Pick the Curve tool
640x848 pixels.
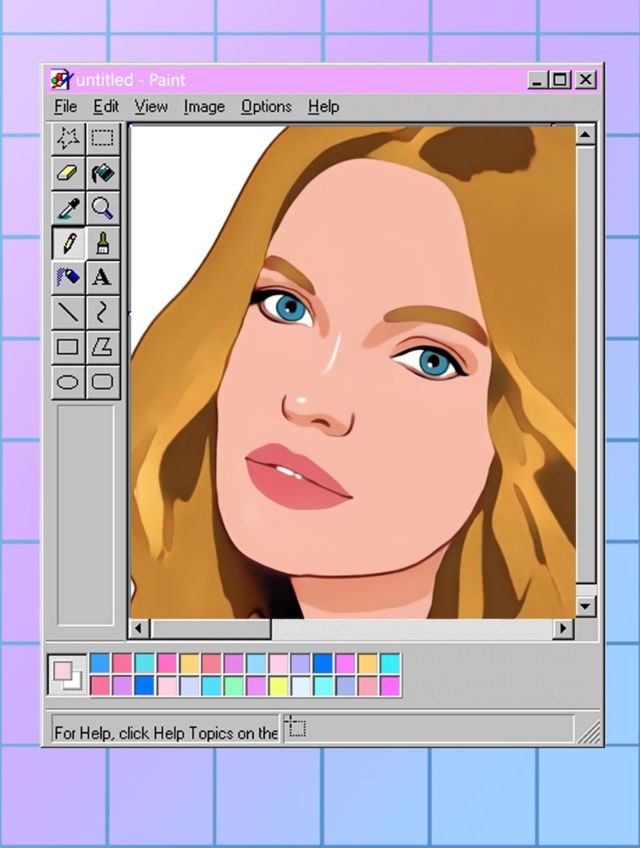click(x=102, y=312)
